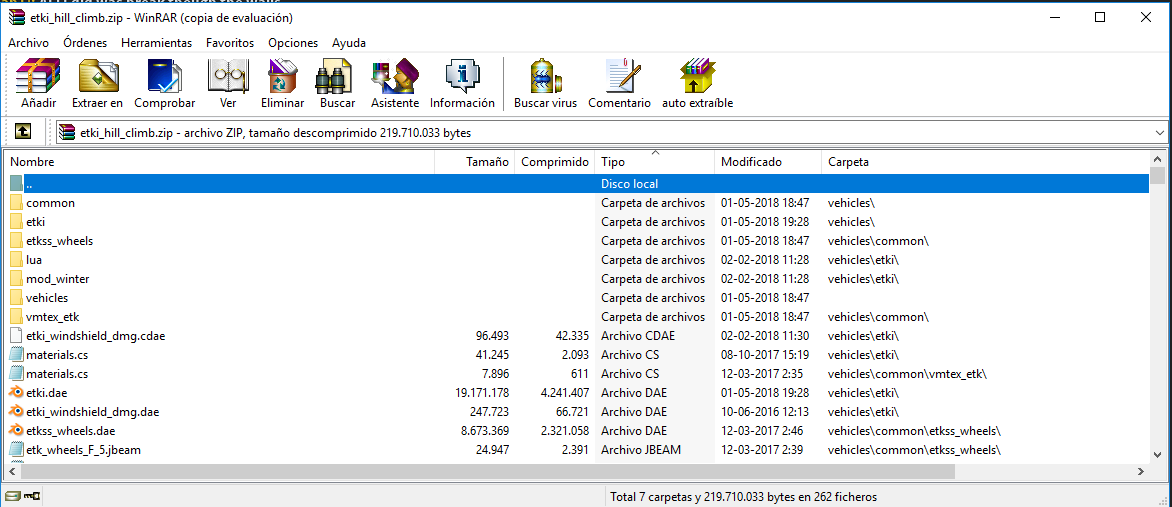This screenshot has height=507, width=1172.
Task: Click the etki.dae Blender file icon
Action: point(17,393)
